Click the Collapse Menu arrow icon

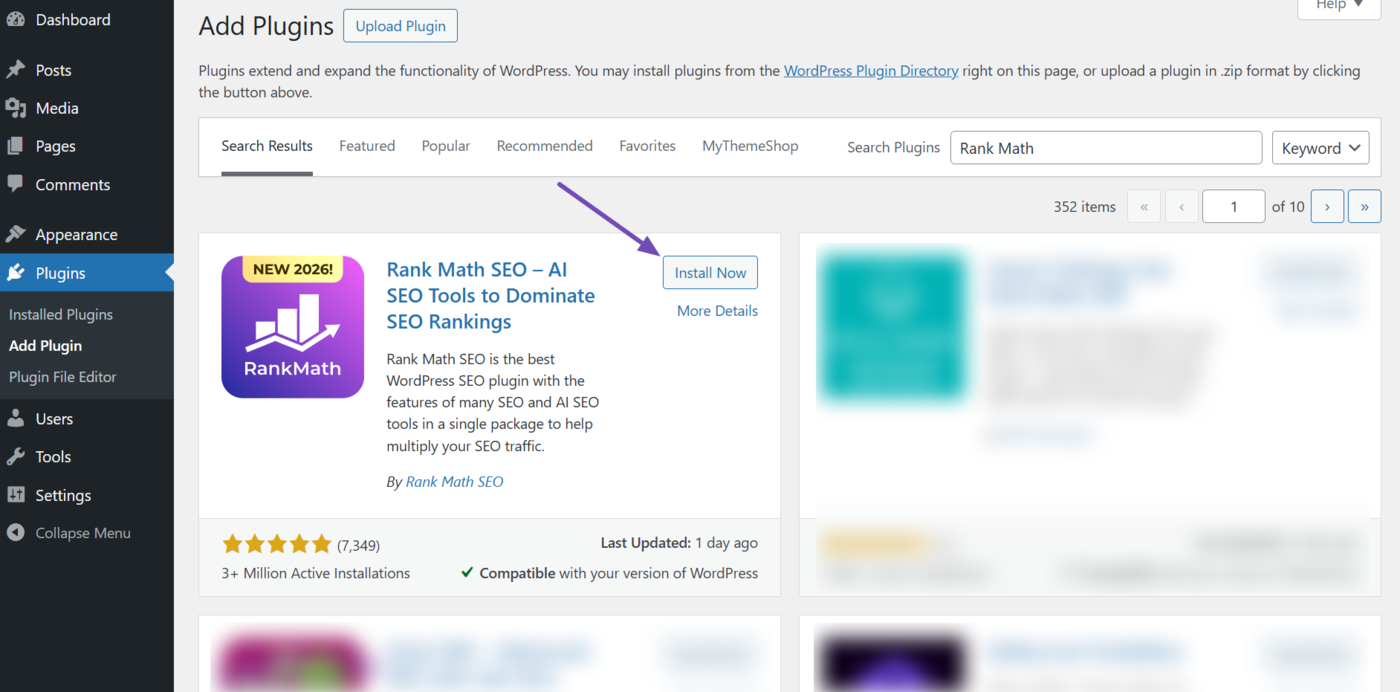(15, 533)
